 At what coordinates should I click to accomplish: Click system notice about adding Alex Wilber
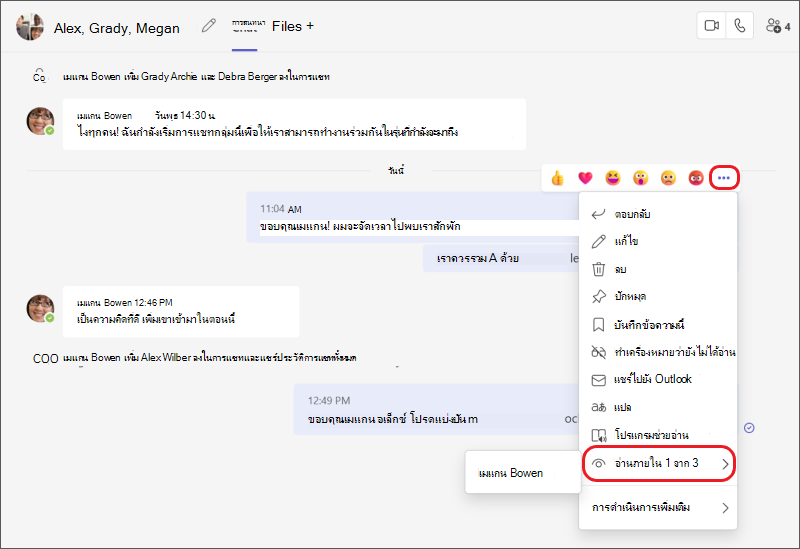point(210,358)
